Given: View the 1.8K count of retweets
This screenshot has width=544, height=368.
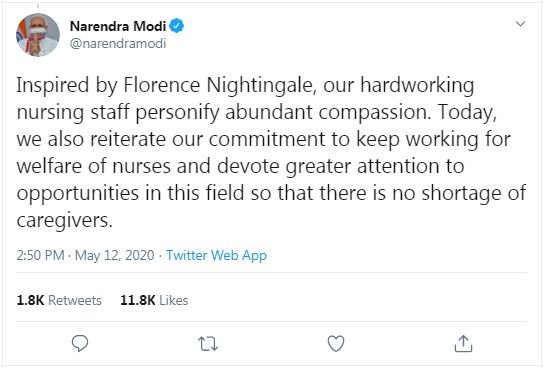Looking at the screenshot, I should pos(30,300).
